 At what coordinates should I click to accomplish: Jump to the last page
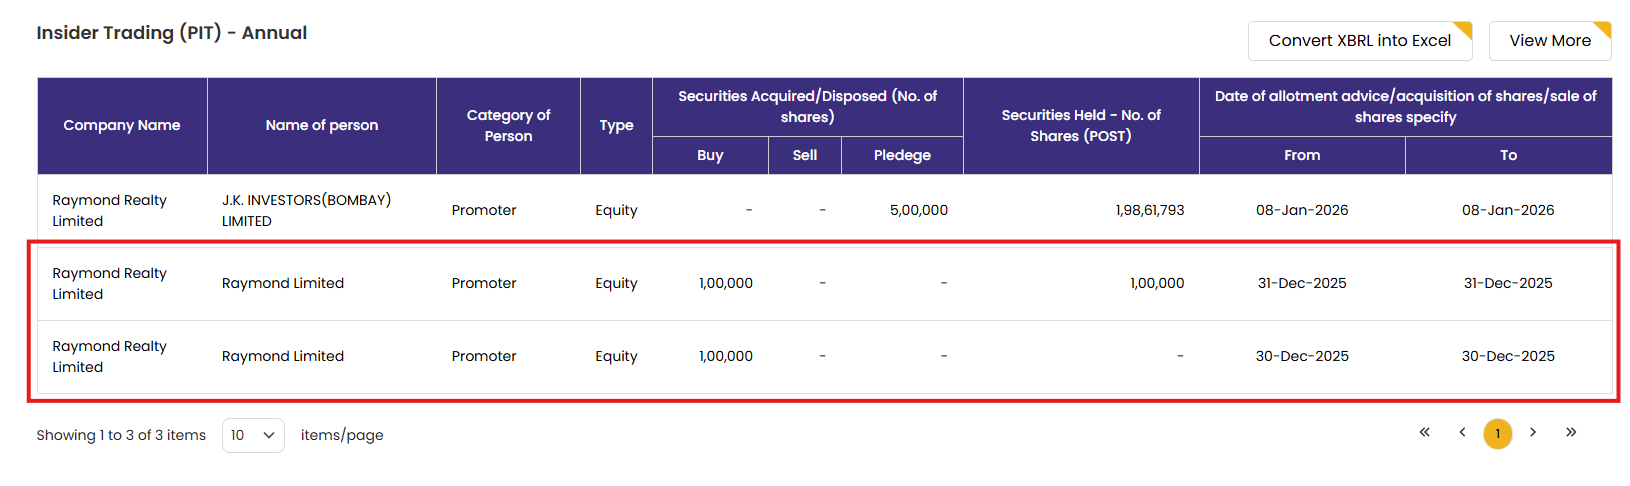tap(1571, 432)
